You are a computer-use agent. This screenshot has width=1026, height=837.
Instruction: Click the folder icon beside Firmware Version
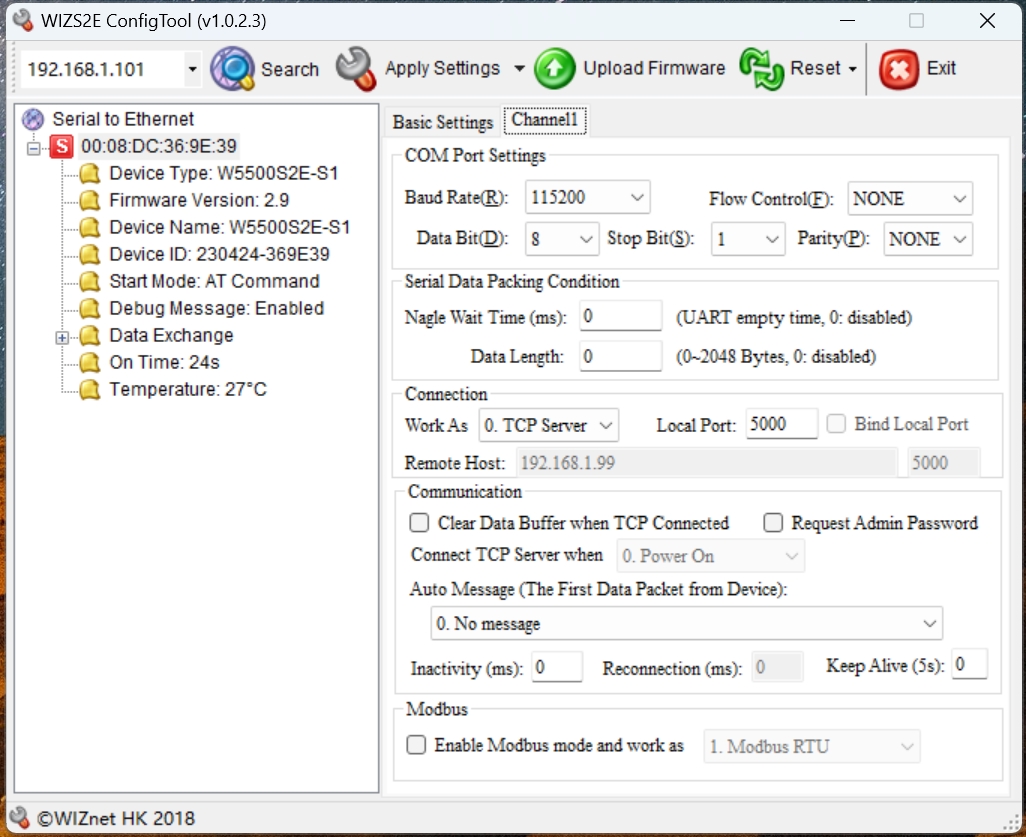(90, 200)
